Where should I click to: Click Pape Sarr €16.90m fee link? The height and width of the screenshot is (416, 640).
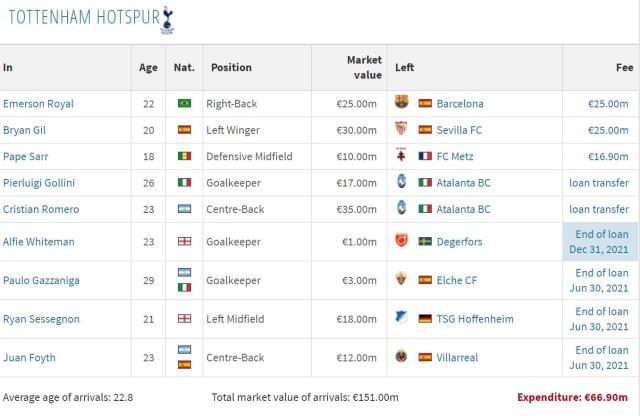[x=609, y=157]
